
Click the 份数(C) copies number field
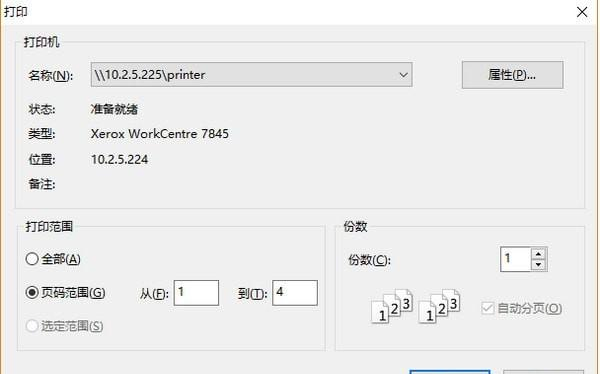pyautogui.click(x=515, y=259)
